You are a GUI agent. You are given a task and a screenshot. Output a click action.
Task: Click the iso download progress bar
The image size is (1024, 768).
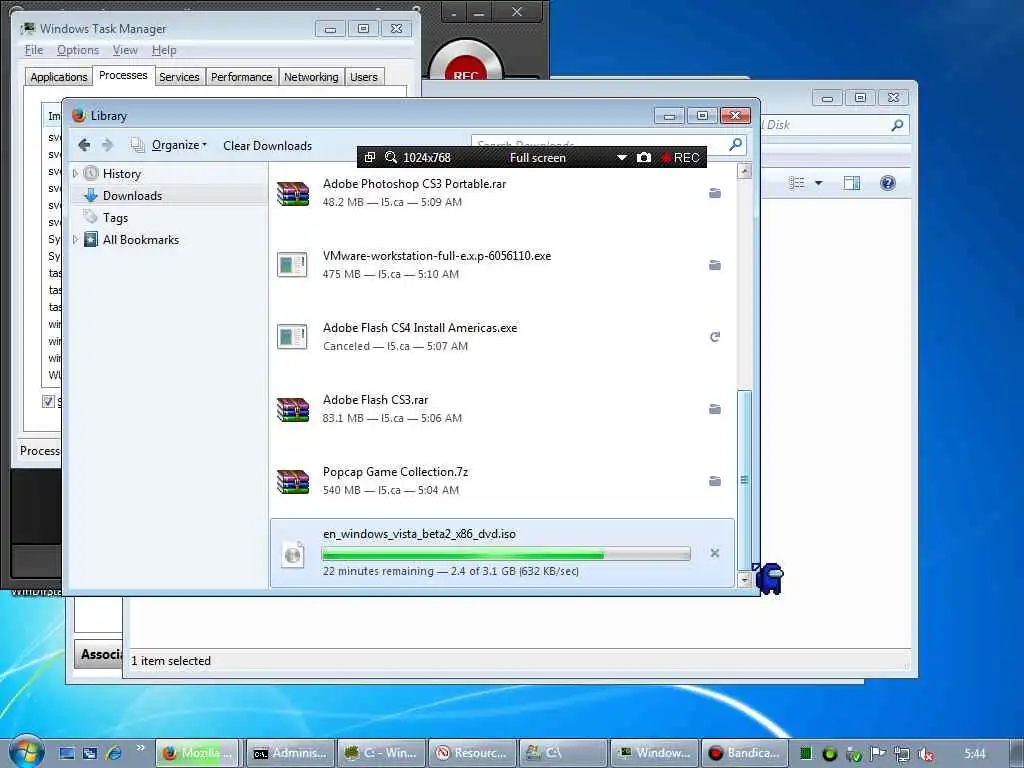[x=505, y=554]
